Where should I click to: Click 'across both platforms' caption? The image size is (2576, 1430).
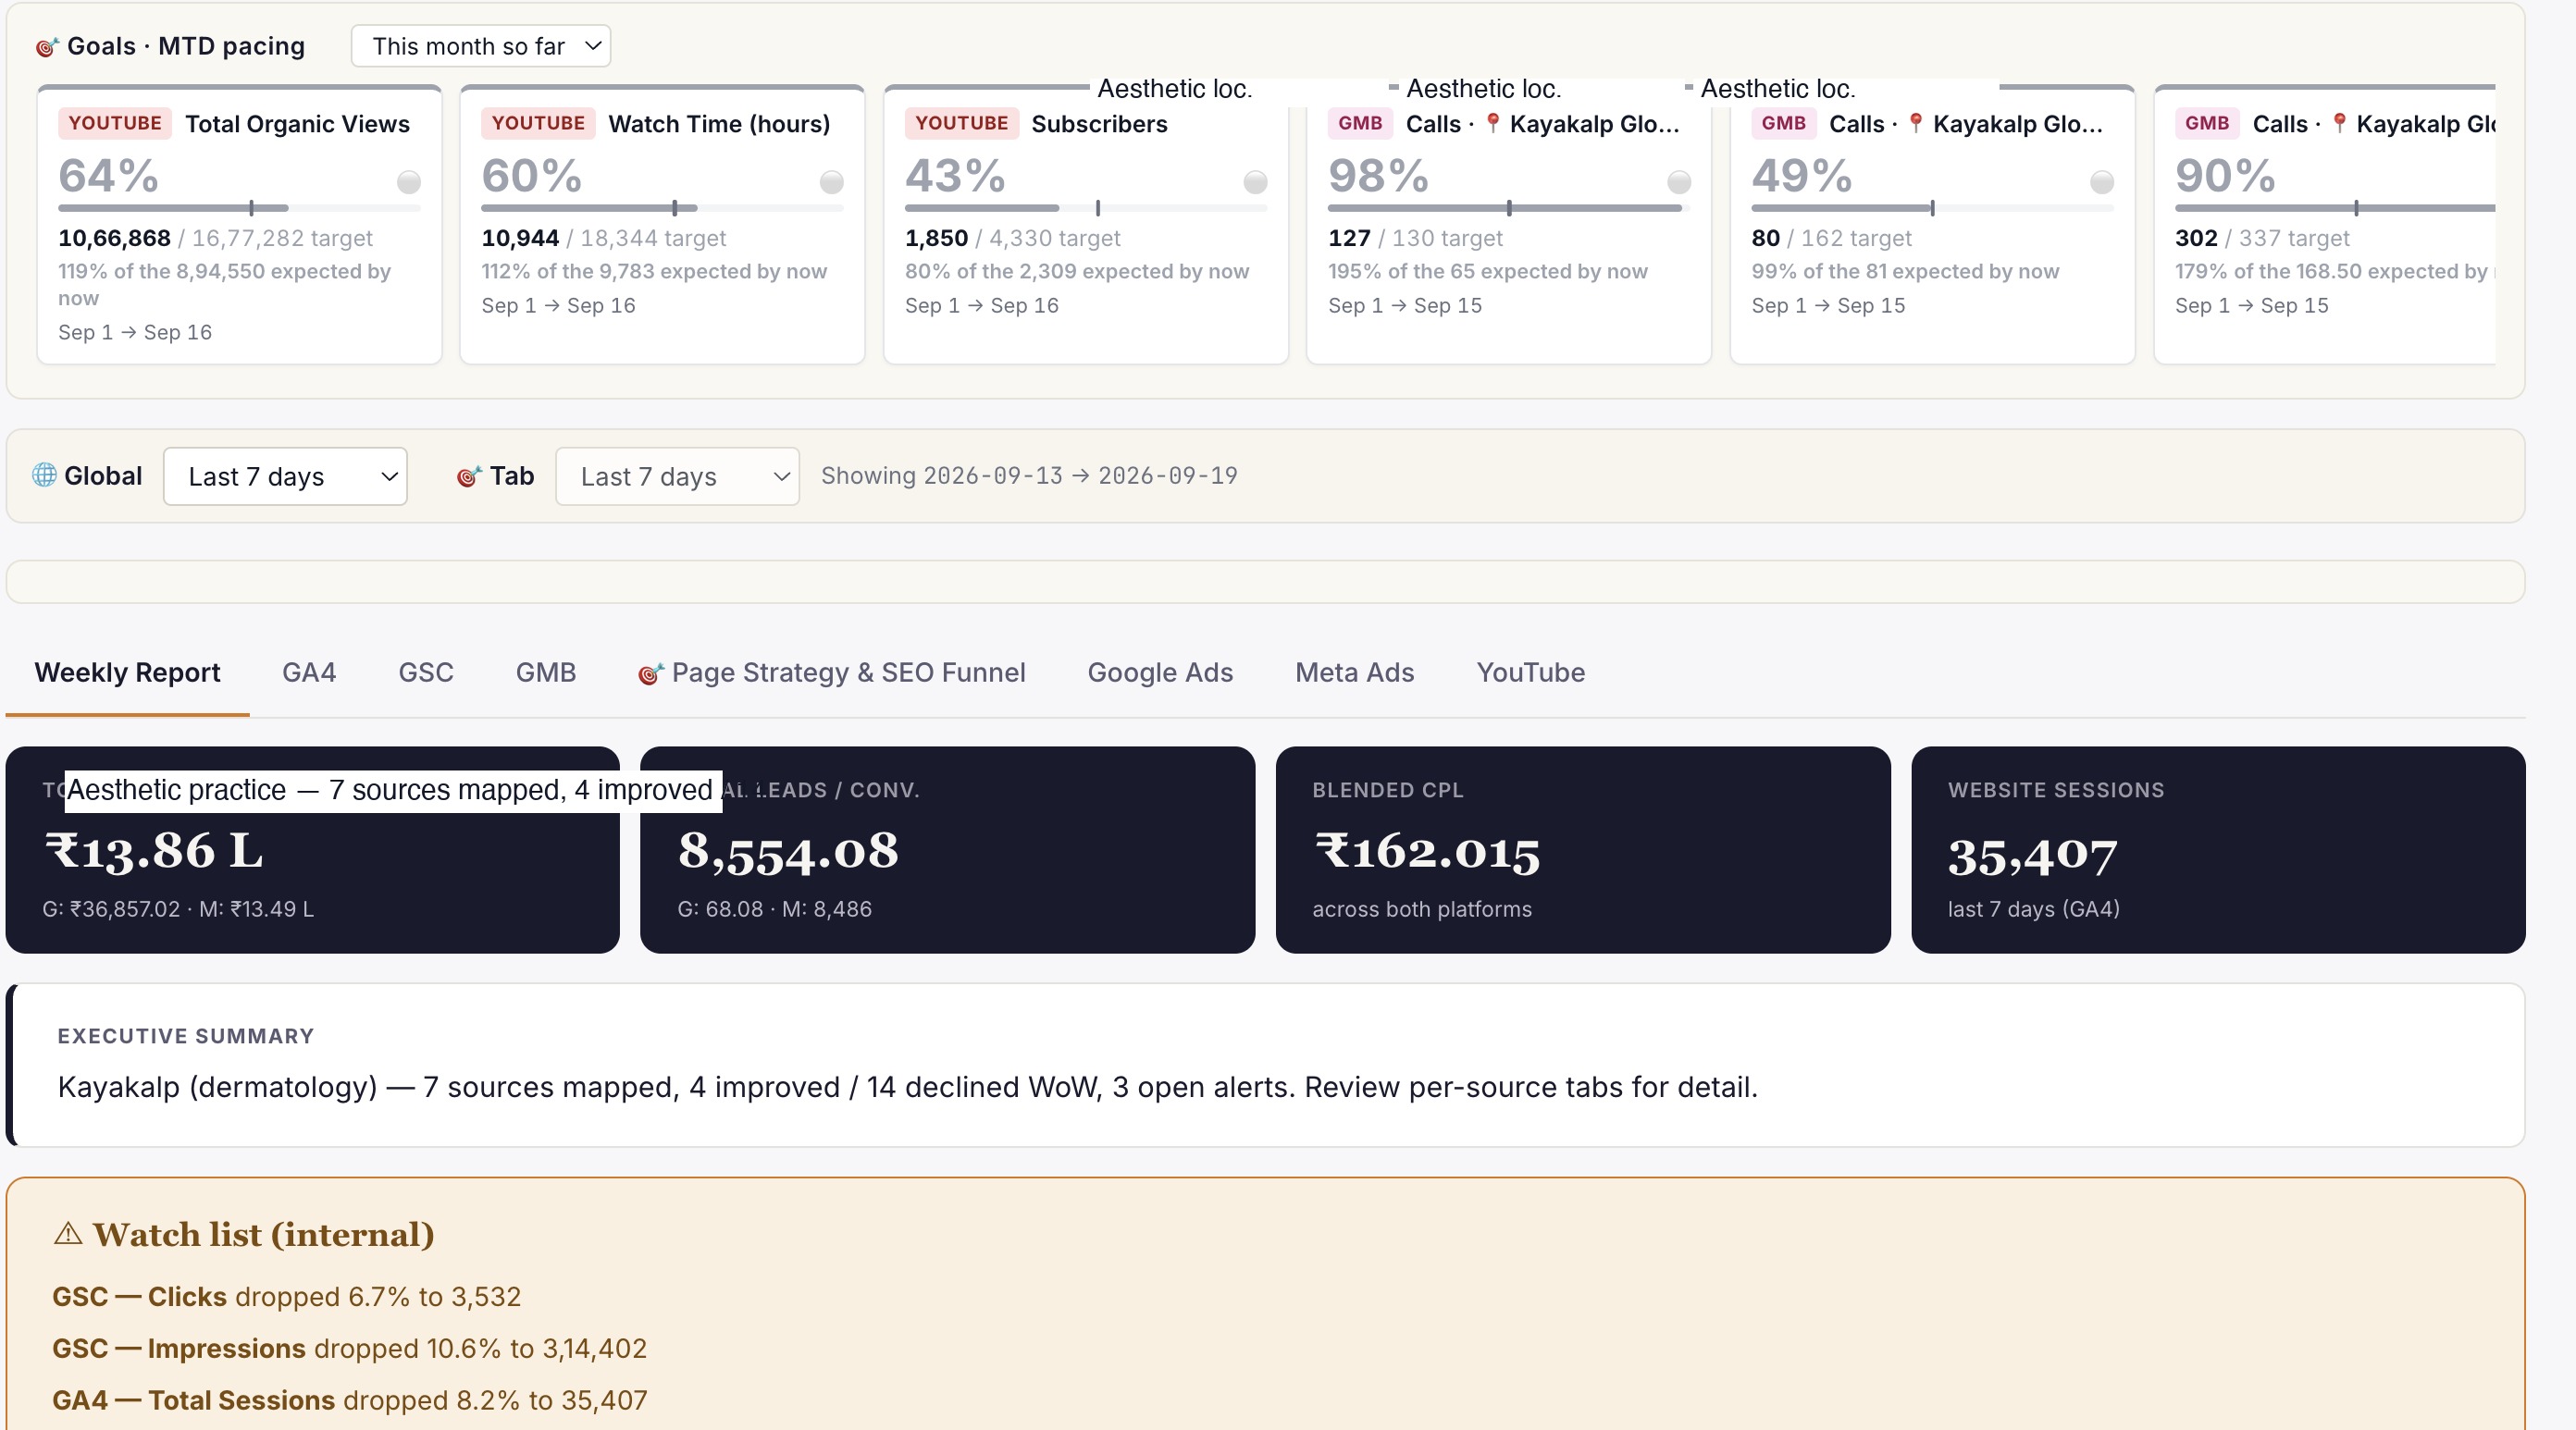(x=1422, y=909)
